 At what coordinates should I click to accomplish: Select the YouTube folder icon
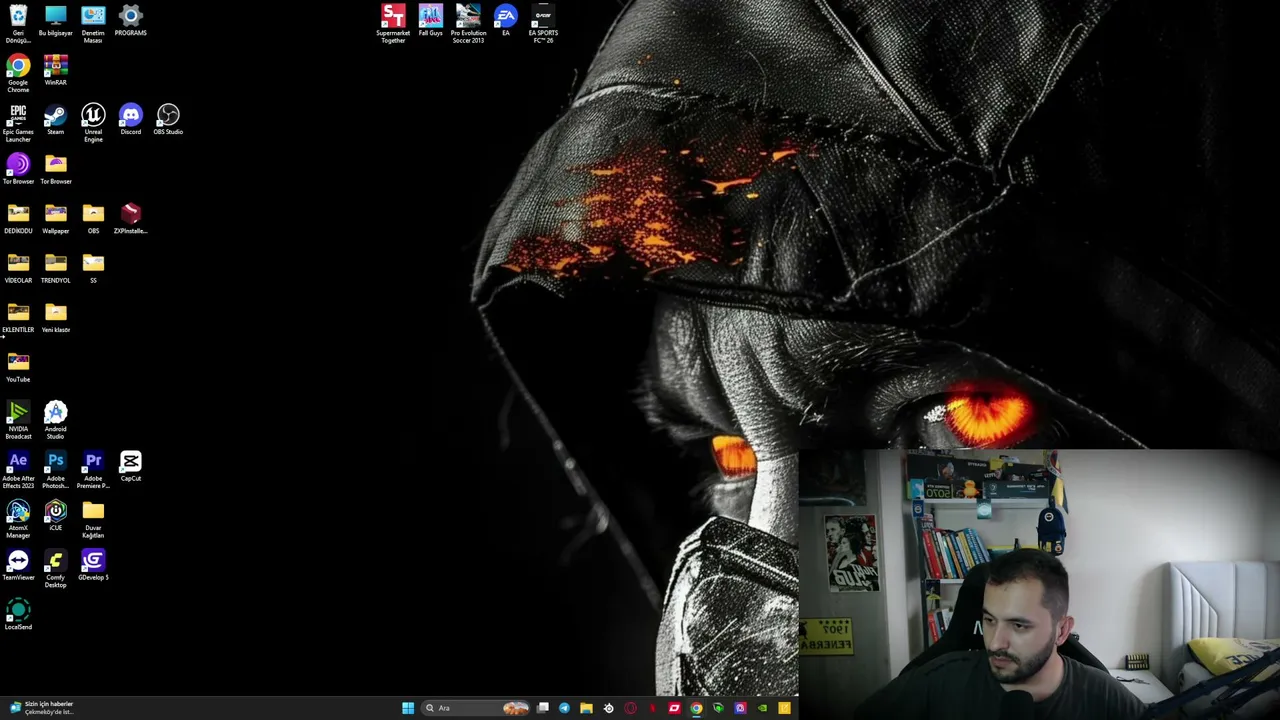[x=18, y=367]
